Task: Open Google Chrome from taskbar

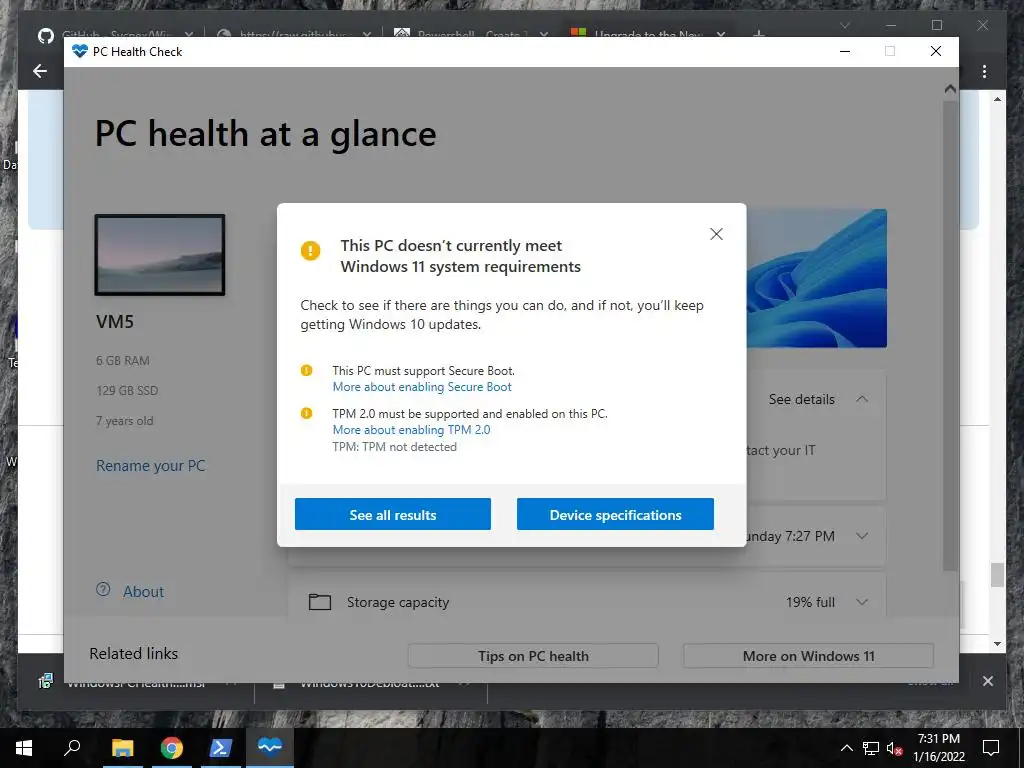Action: tap(172, 748)
